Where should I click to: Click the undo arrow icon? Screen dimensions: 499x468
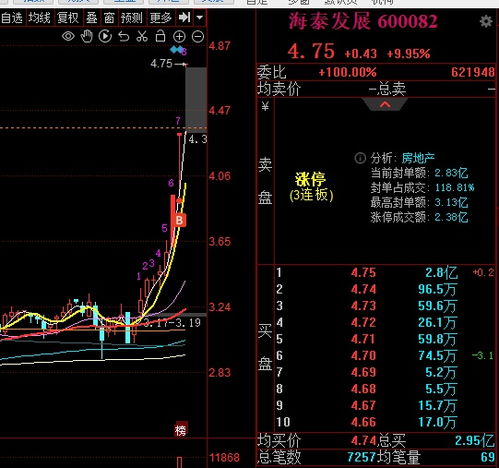(124, 36)
